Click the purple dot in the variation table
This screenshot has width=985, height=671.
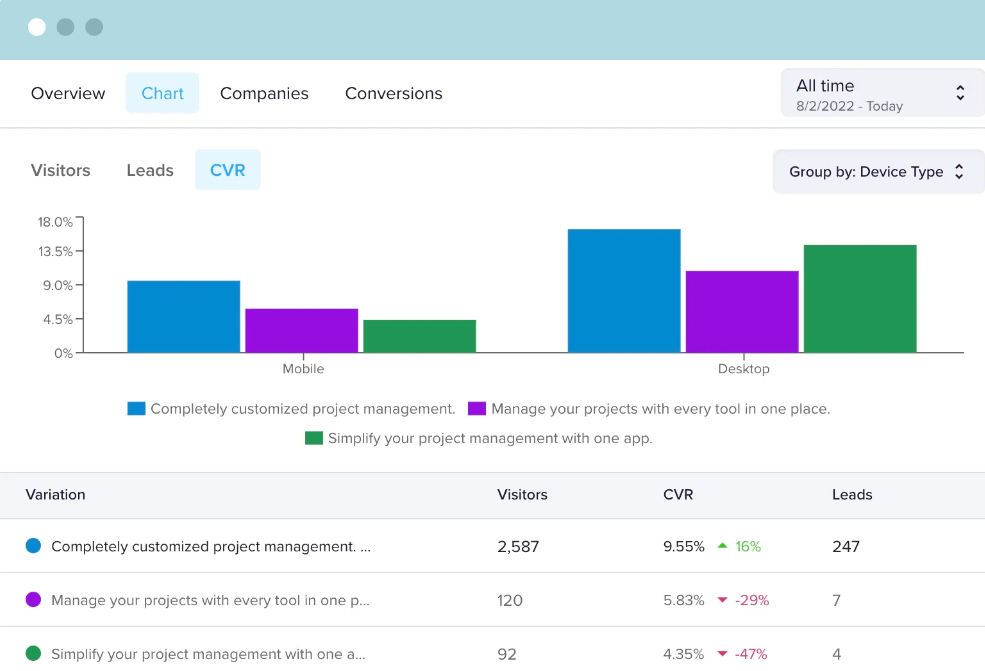click(x=33, y=600)
